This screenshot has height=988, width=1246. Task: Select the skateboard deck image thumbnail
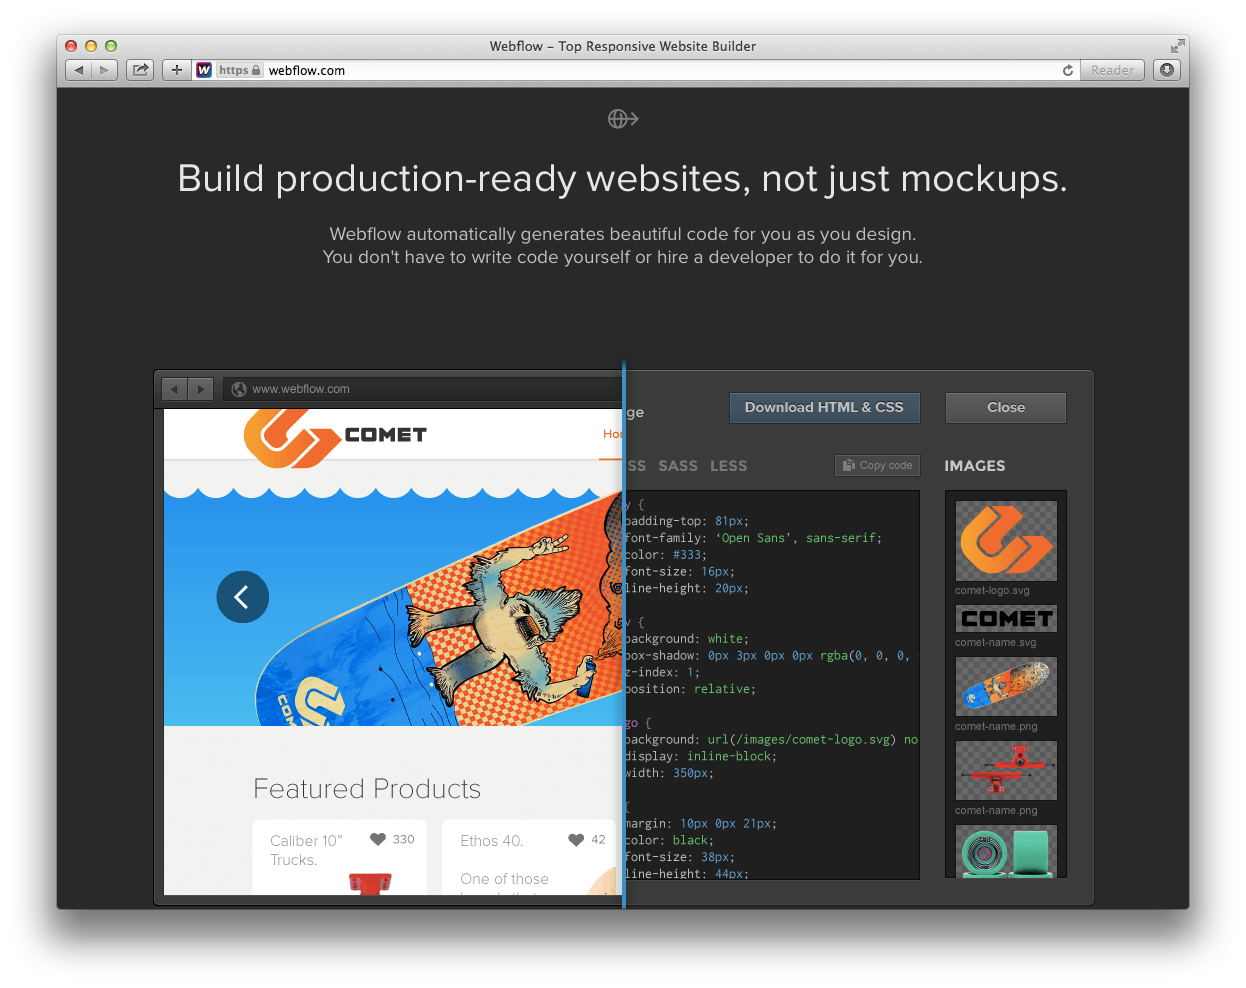tap(1006, 686)
